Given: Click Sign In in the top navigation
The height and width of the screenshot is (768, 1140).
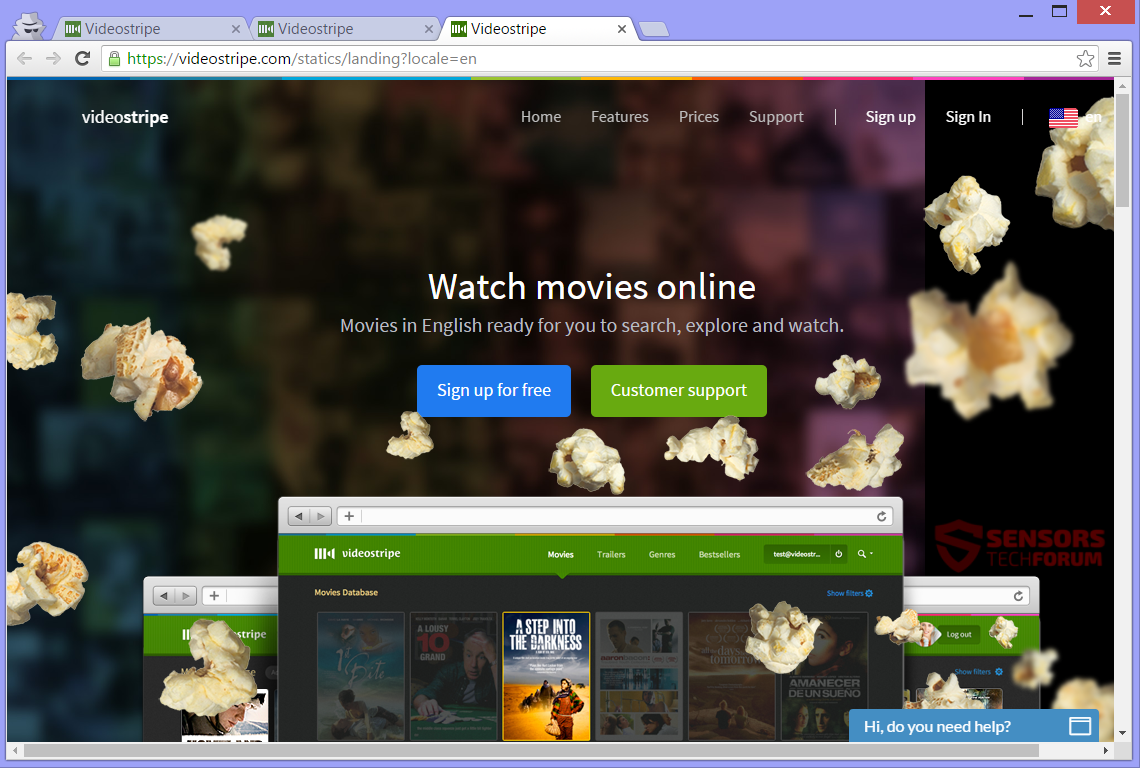Looking at the screenshot, I should point(968,117).
